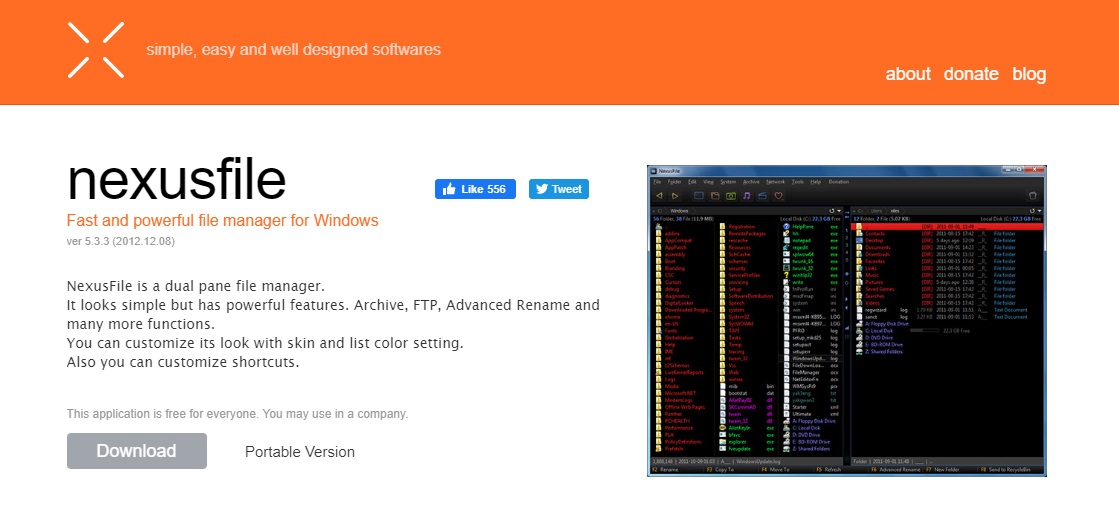Screen dimensions: 1119x513
Task: Visit the blog link
Action: [1029, 74]
